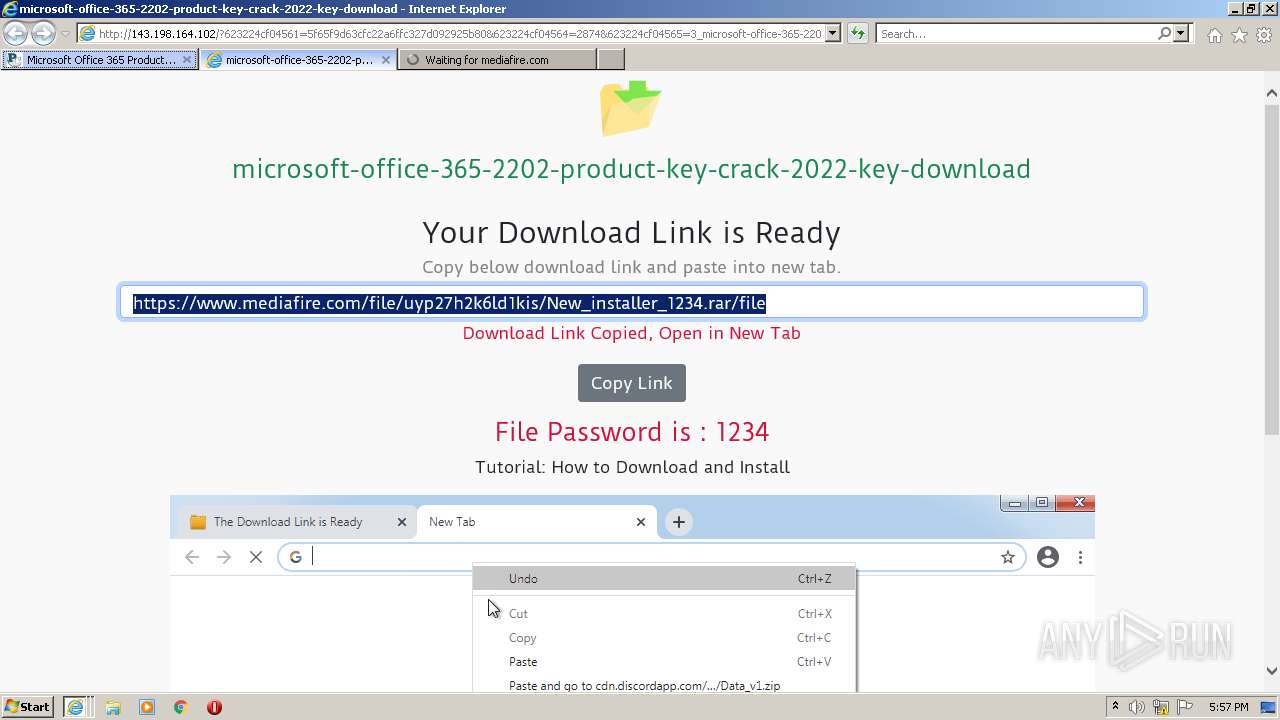The image size is (1280, 720).
Task: Click the yellow download folder image
Action: 631,107
